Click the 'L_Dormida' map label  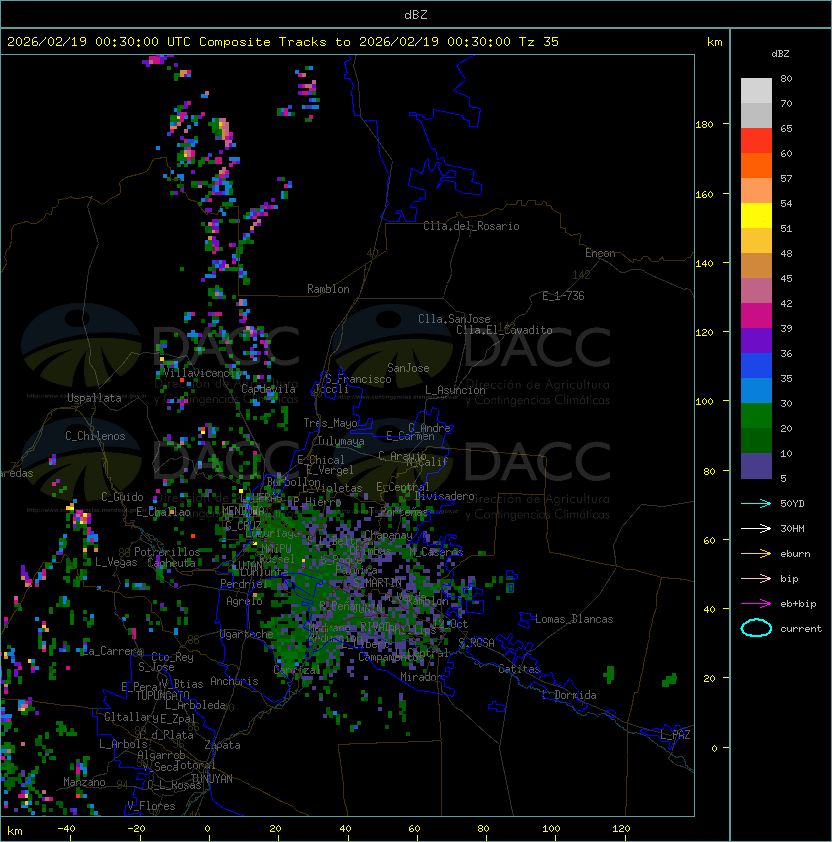click(569, 695)
